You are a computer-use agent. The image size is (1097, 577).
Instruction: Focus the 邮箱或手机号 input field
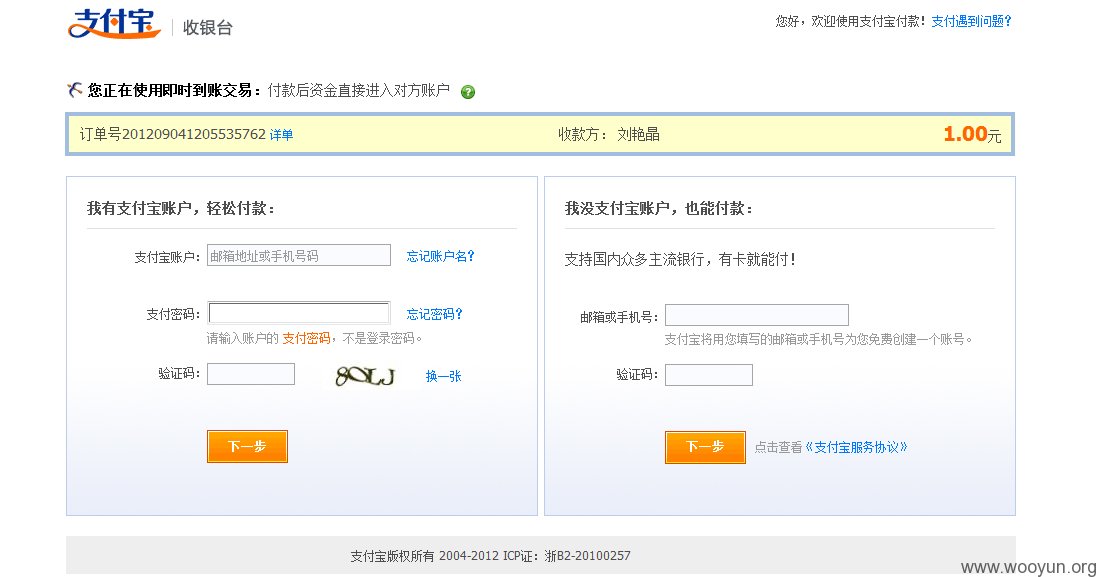coord(757,315)
